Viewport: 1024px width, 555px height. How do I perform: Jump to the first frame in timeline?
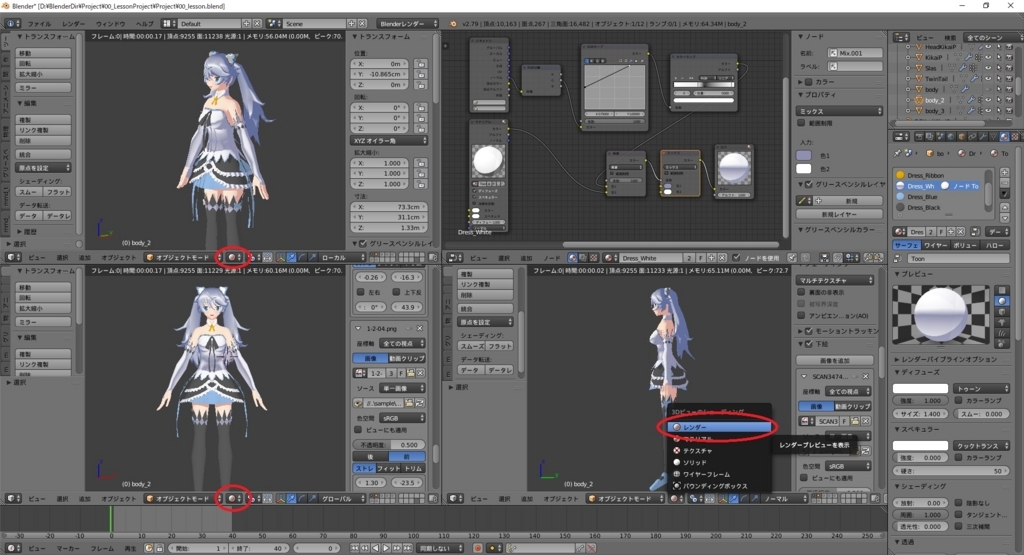coord(355,548)
